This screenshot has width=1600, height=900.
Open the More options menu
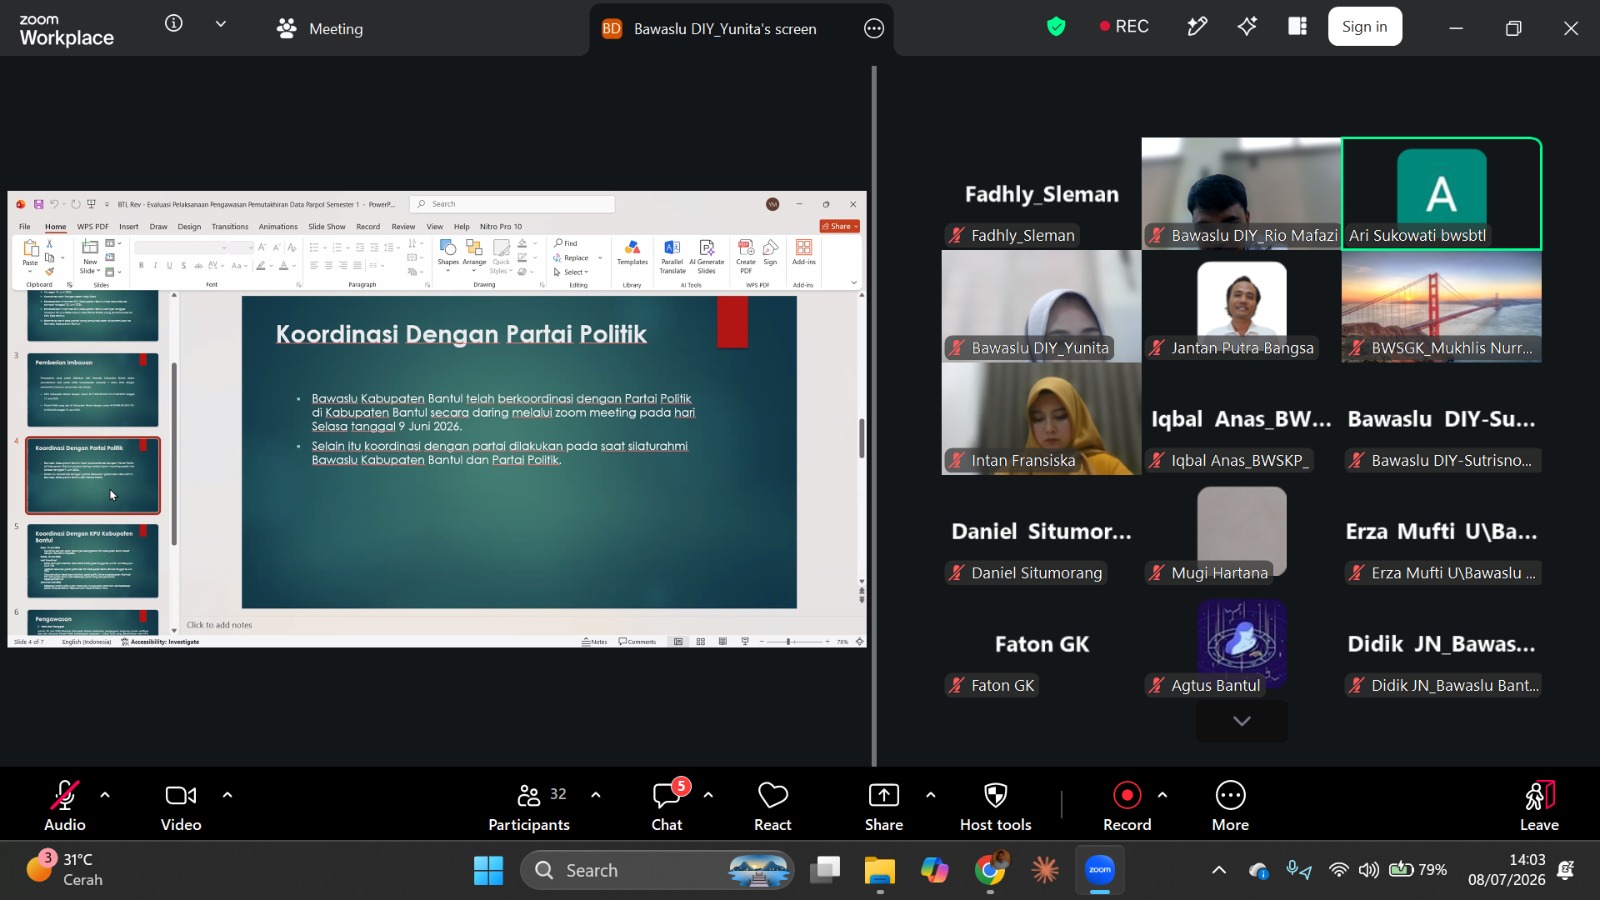[1231, 805]
